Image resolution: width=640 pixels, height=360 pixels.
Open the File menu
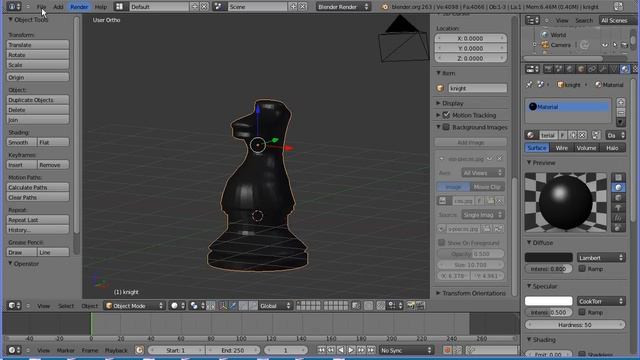[41, 7]
